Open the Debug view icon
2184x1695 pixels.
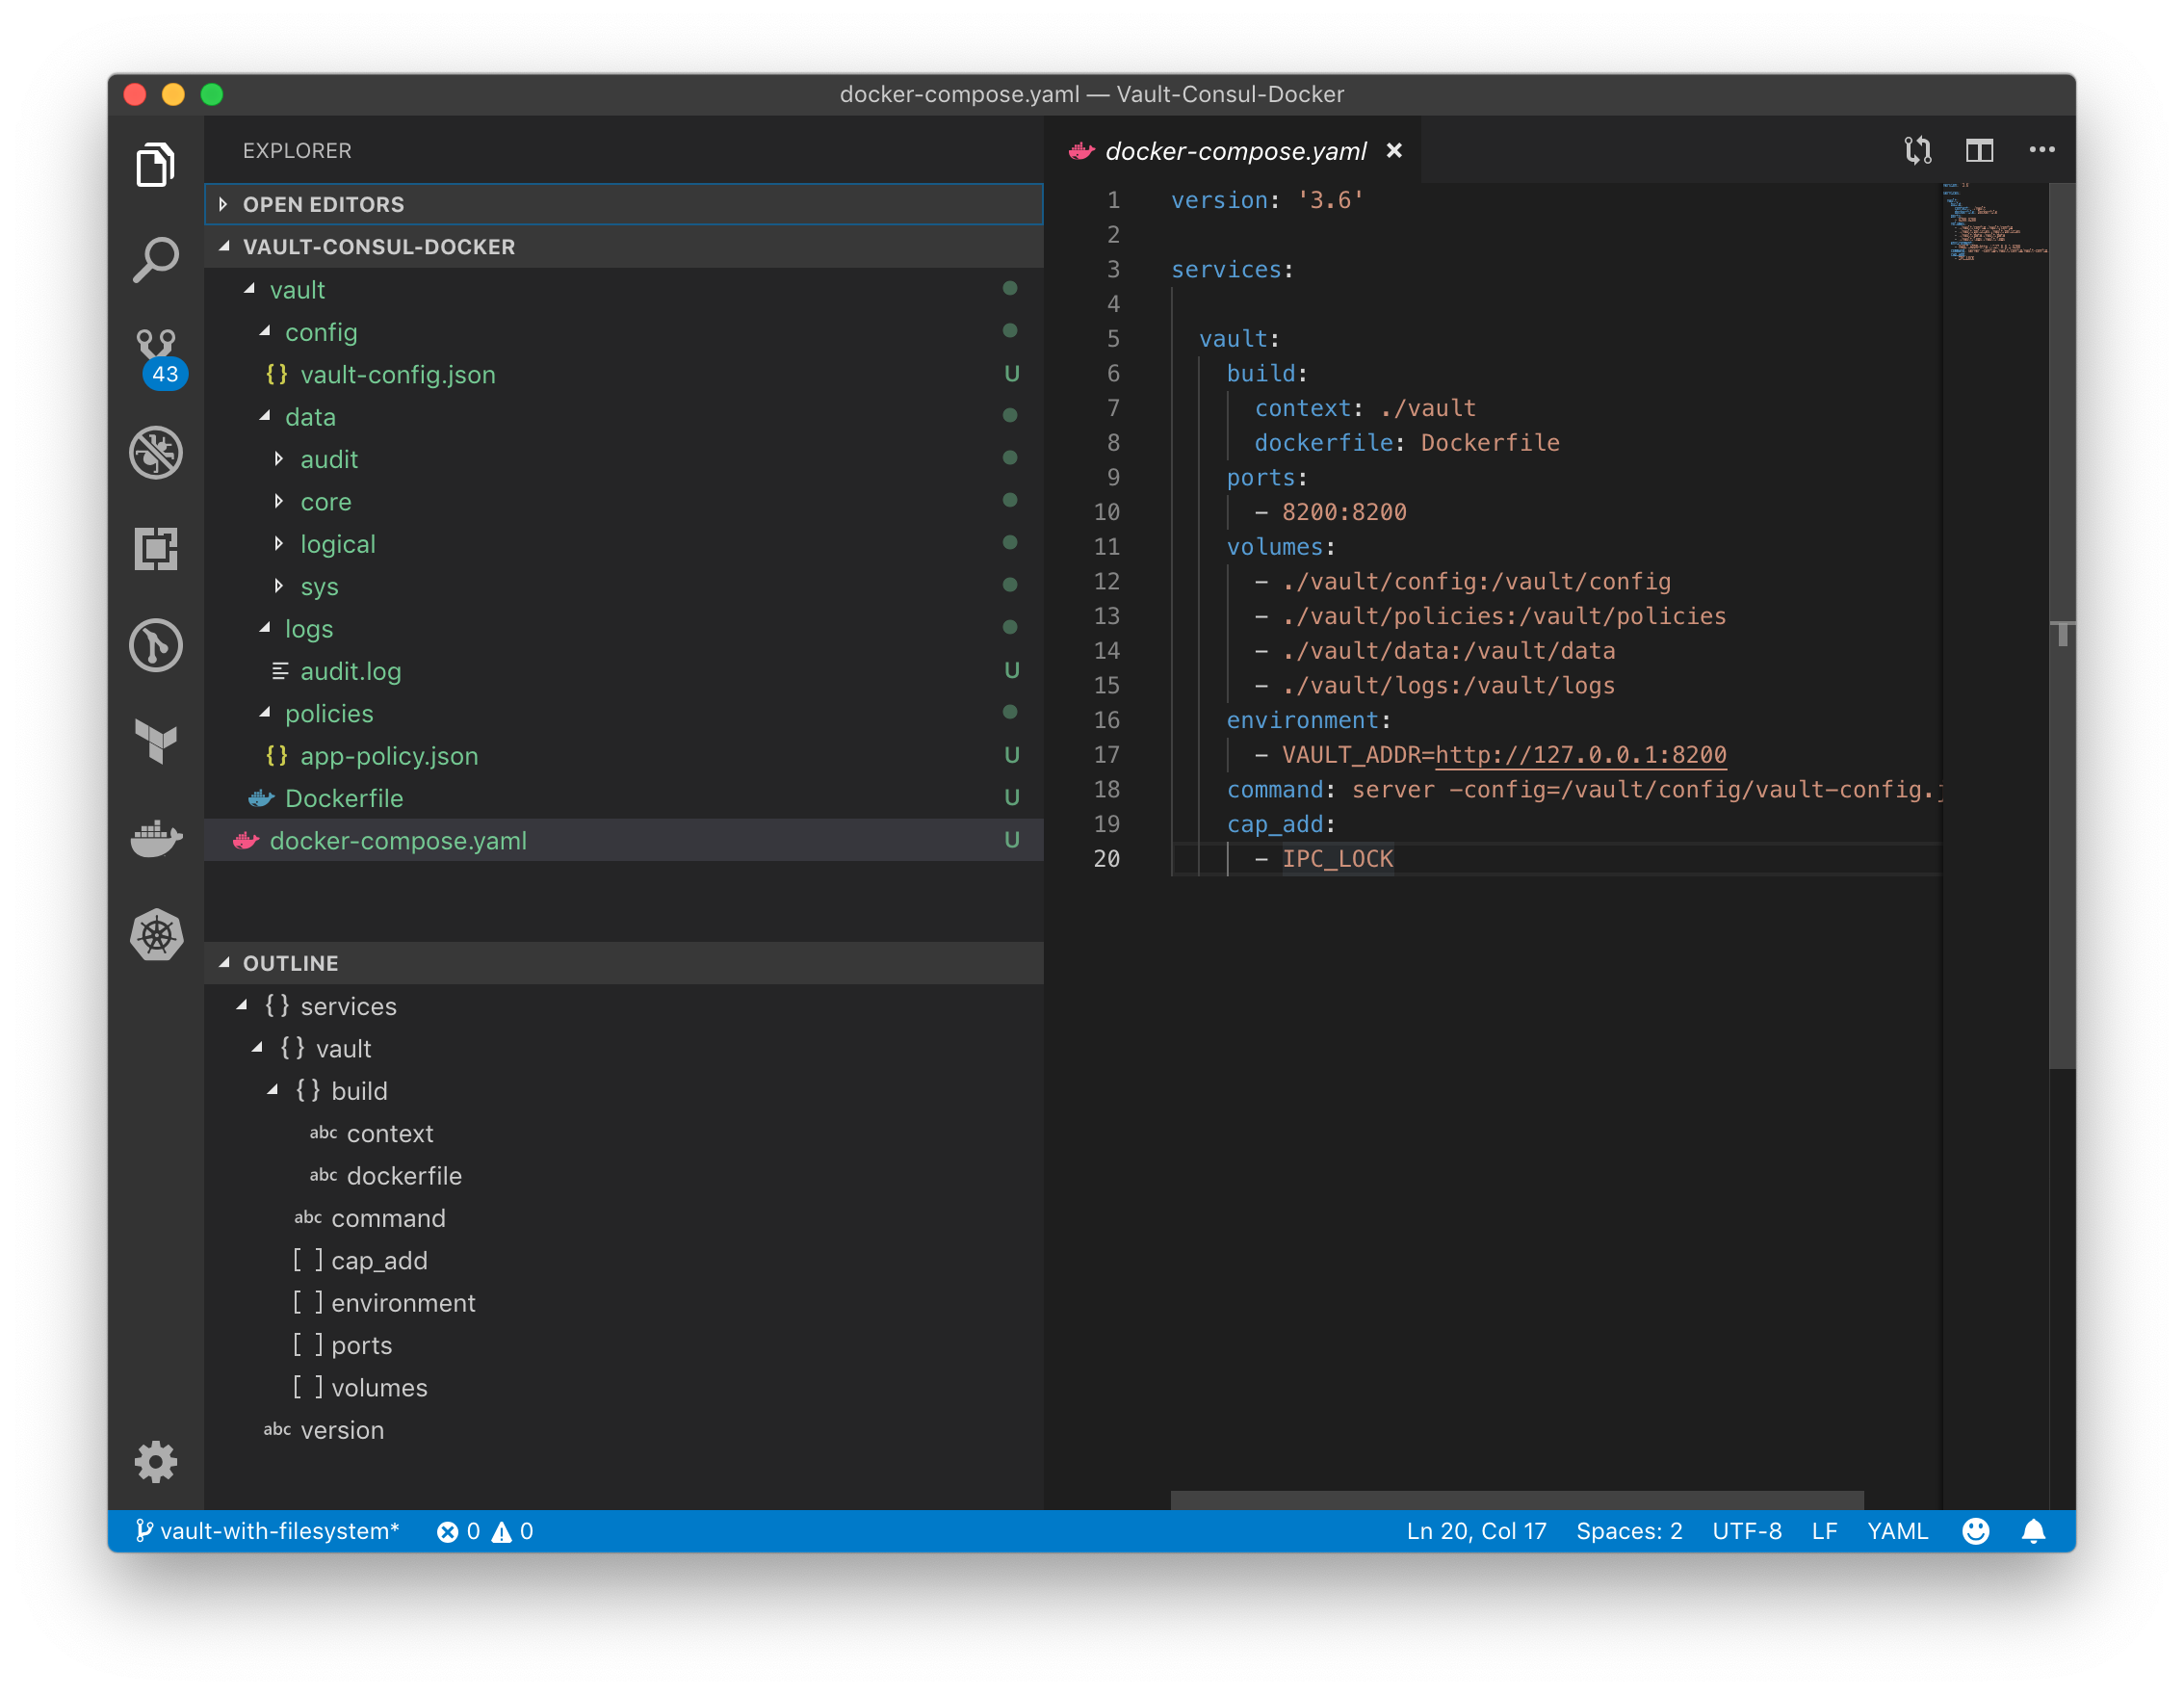click(x=156, y=452)
